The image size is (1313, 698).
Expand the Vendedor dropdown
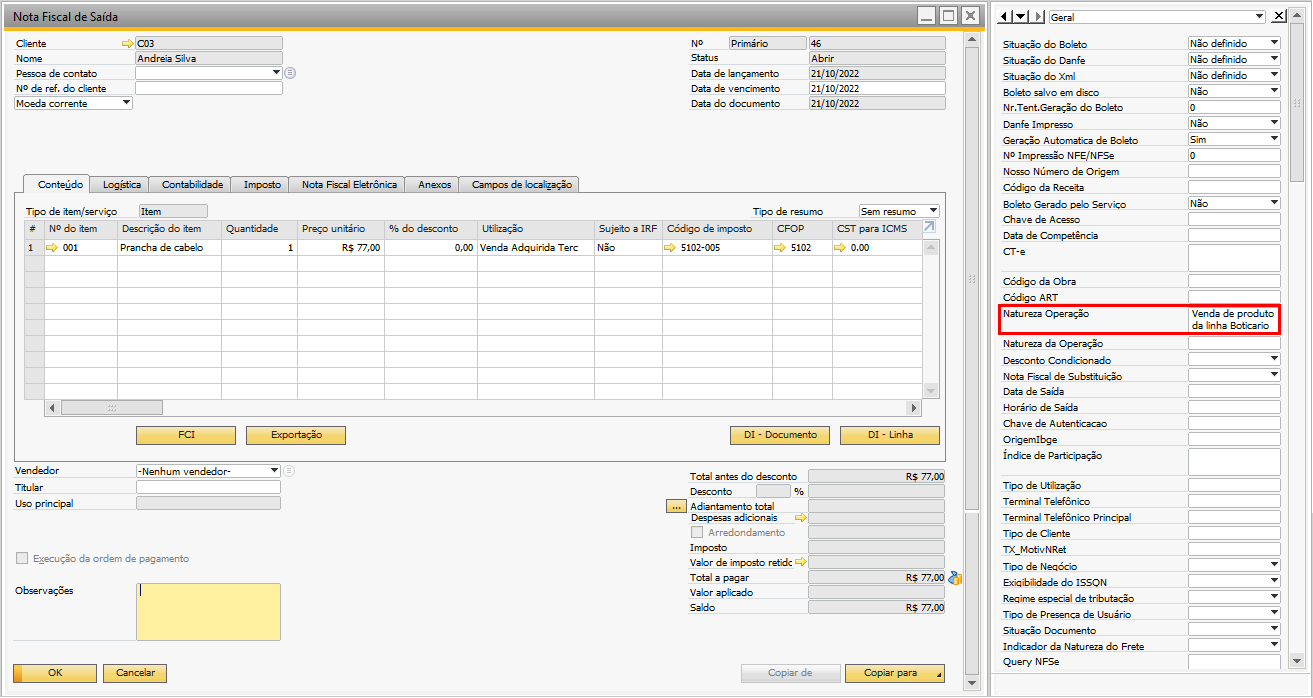pyautogui.click(x=274, y=471)
